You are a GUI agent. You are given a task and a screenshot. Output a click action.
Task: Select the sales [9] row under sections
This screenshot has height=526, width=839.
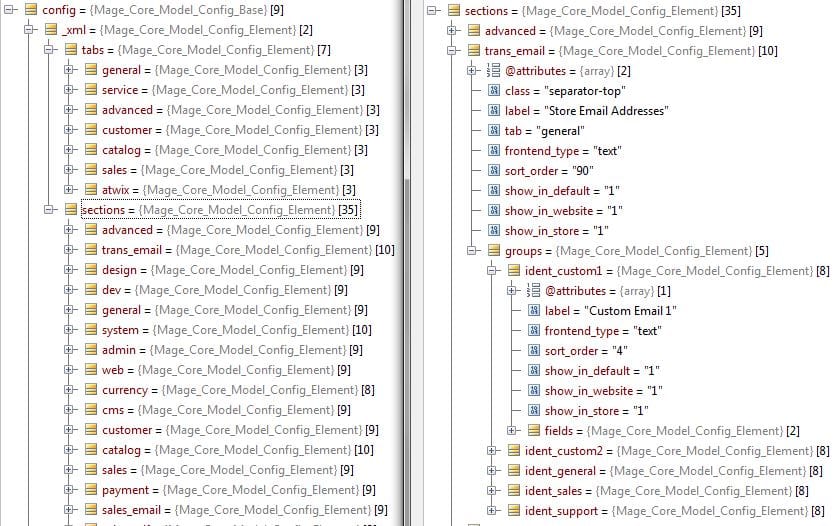(x=227, y=470)
